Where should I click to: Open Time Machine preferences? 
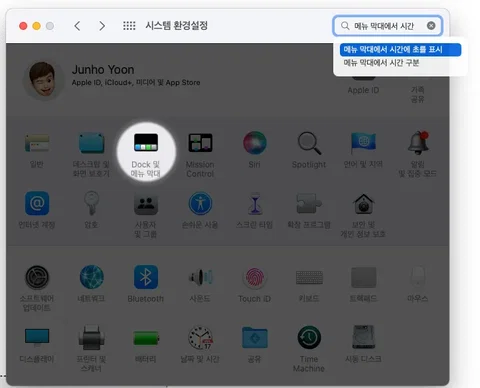tap(309, 349)
